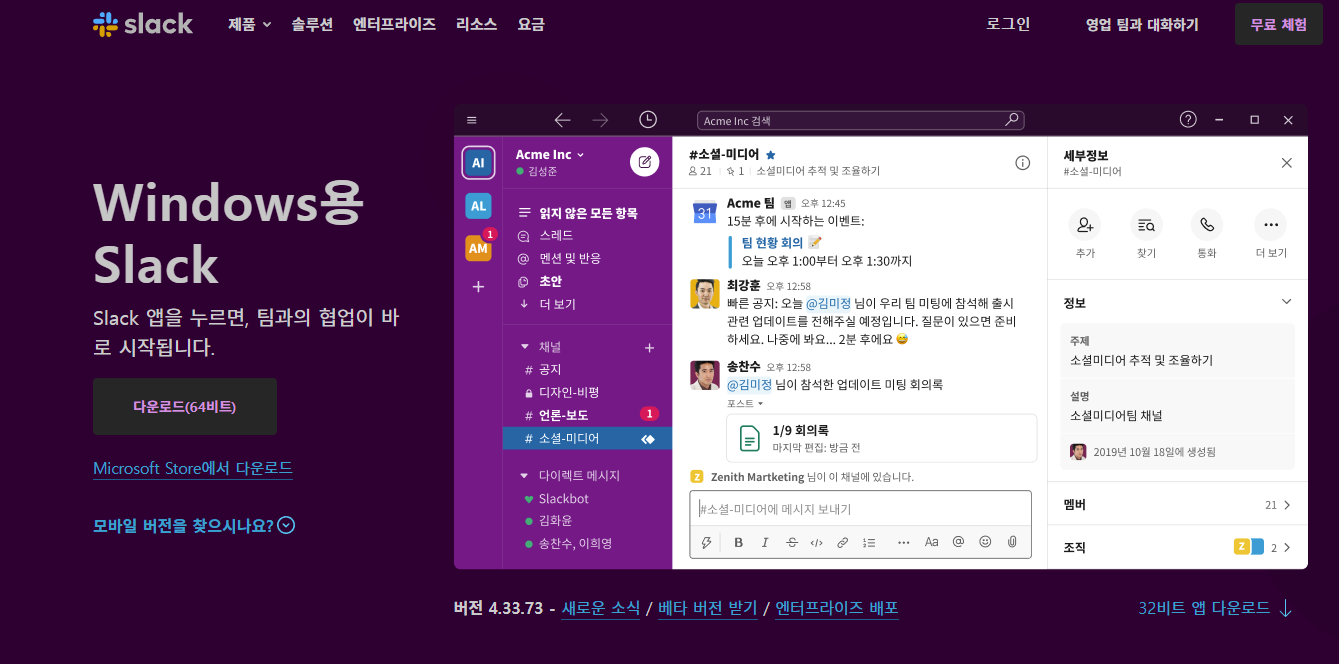Image resolution: width=1339 pixels, height=664 pixels.
Task: Collapse the 채널 section triangle
Action: click(524, 347)
